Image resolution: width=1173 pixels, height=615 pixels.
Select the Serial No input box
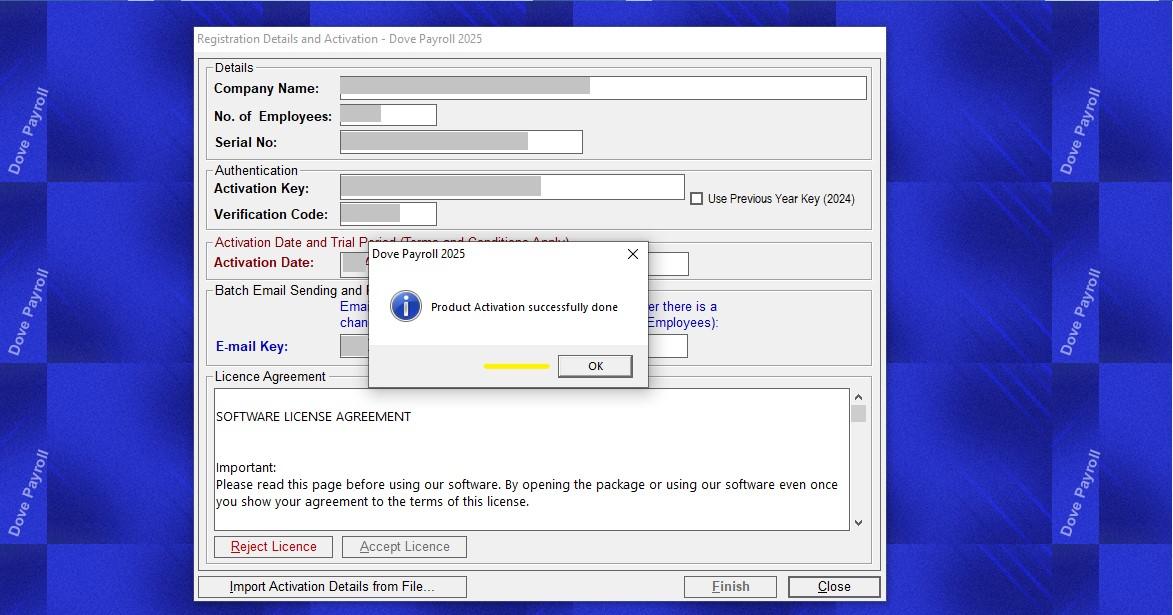click(461, 141)
